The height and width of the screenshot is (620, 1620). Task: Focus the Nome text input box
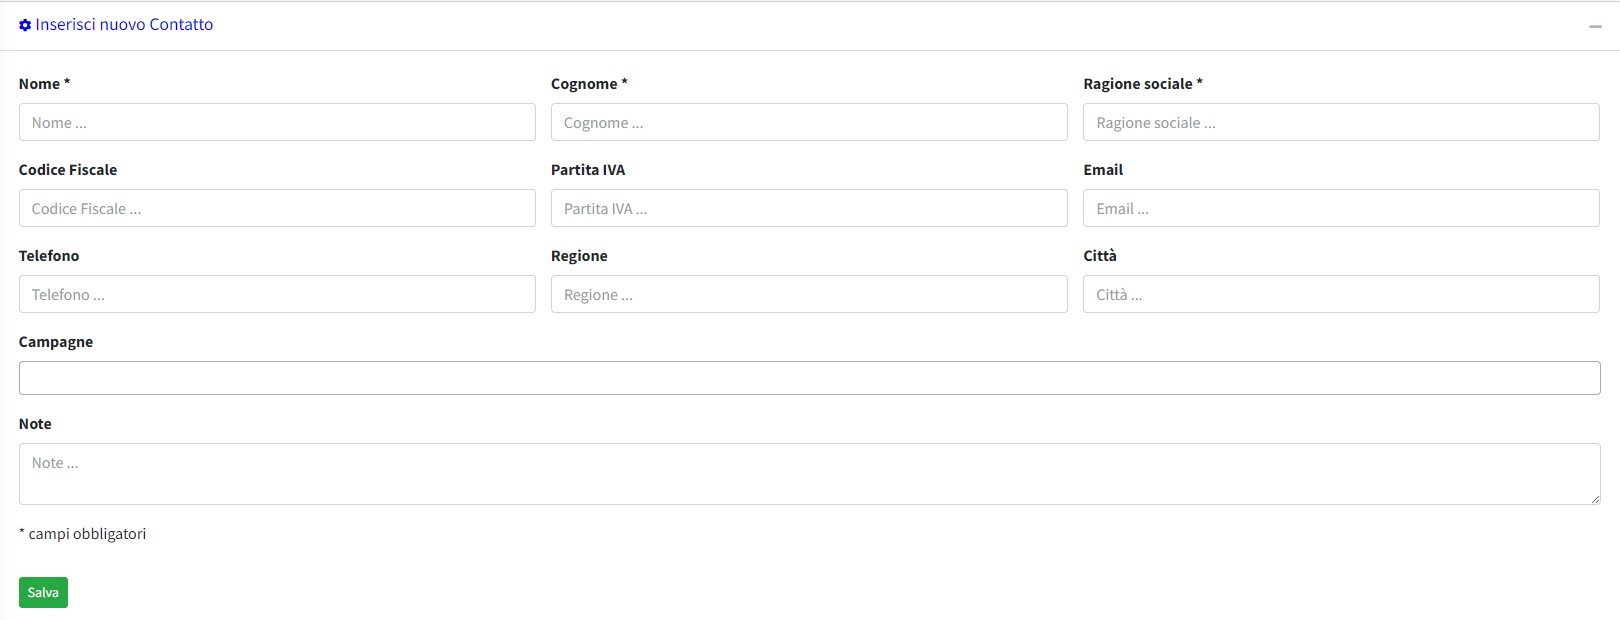[x=277, y=122]
